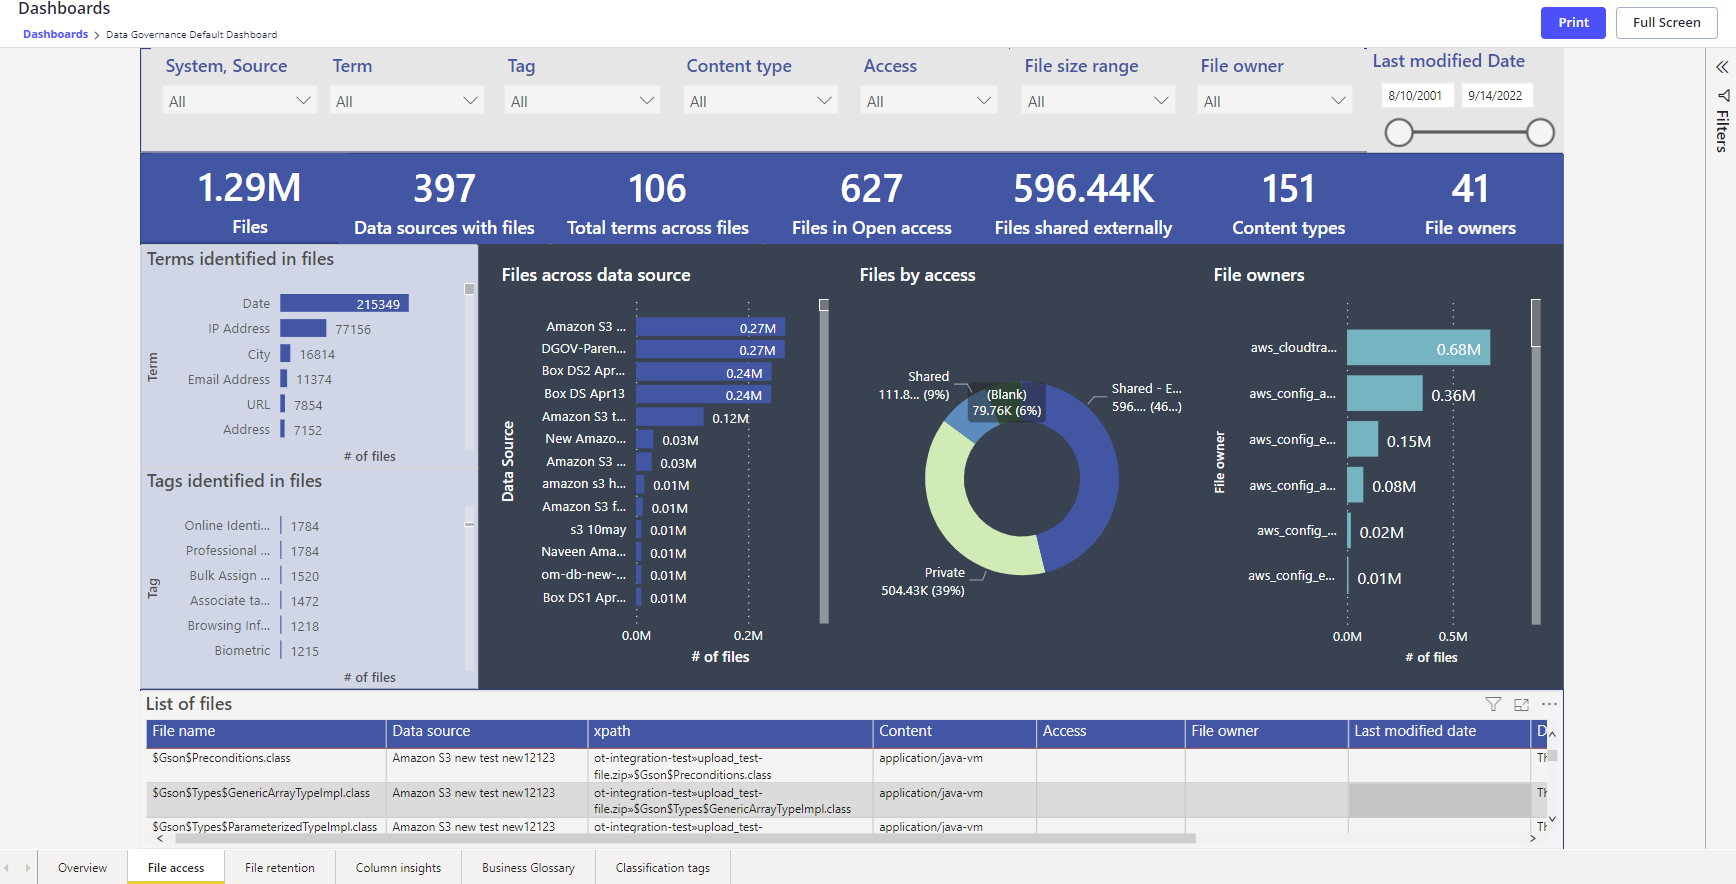Viewport: 1736px width, 884px height.
Task: Expand the Content type filter dropdown
Action: pyautogui.click(x=760, y=101)
